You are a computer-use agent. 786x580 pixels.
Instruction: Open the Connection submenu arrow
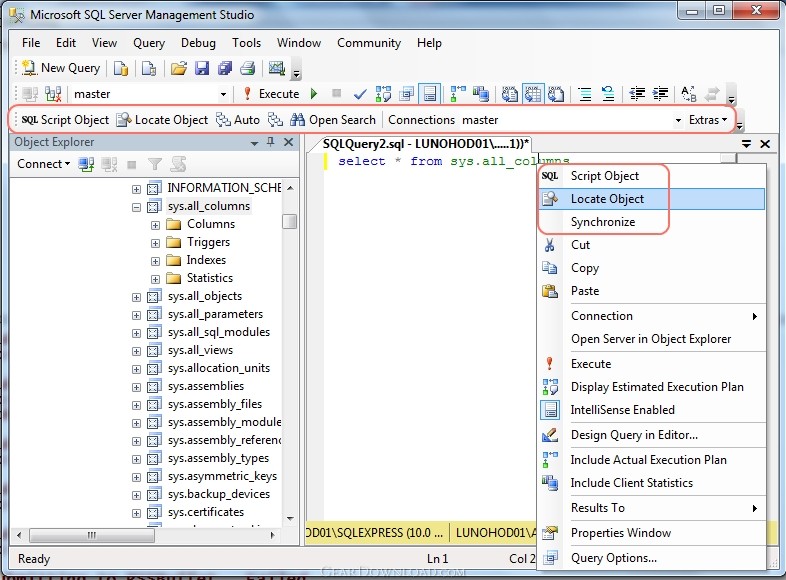[x=754, y=316]
